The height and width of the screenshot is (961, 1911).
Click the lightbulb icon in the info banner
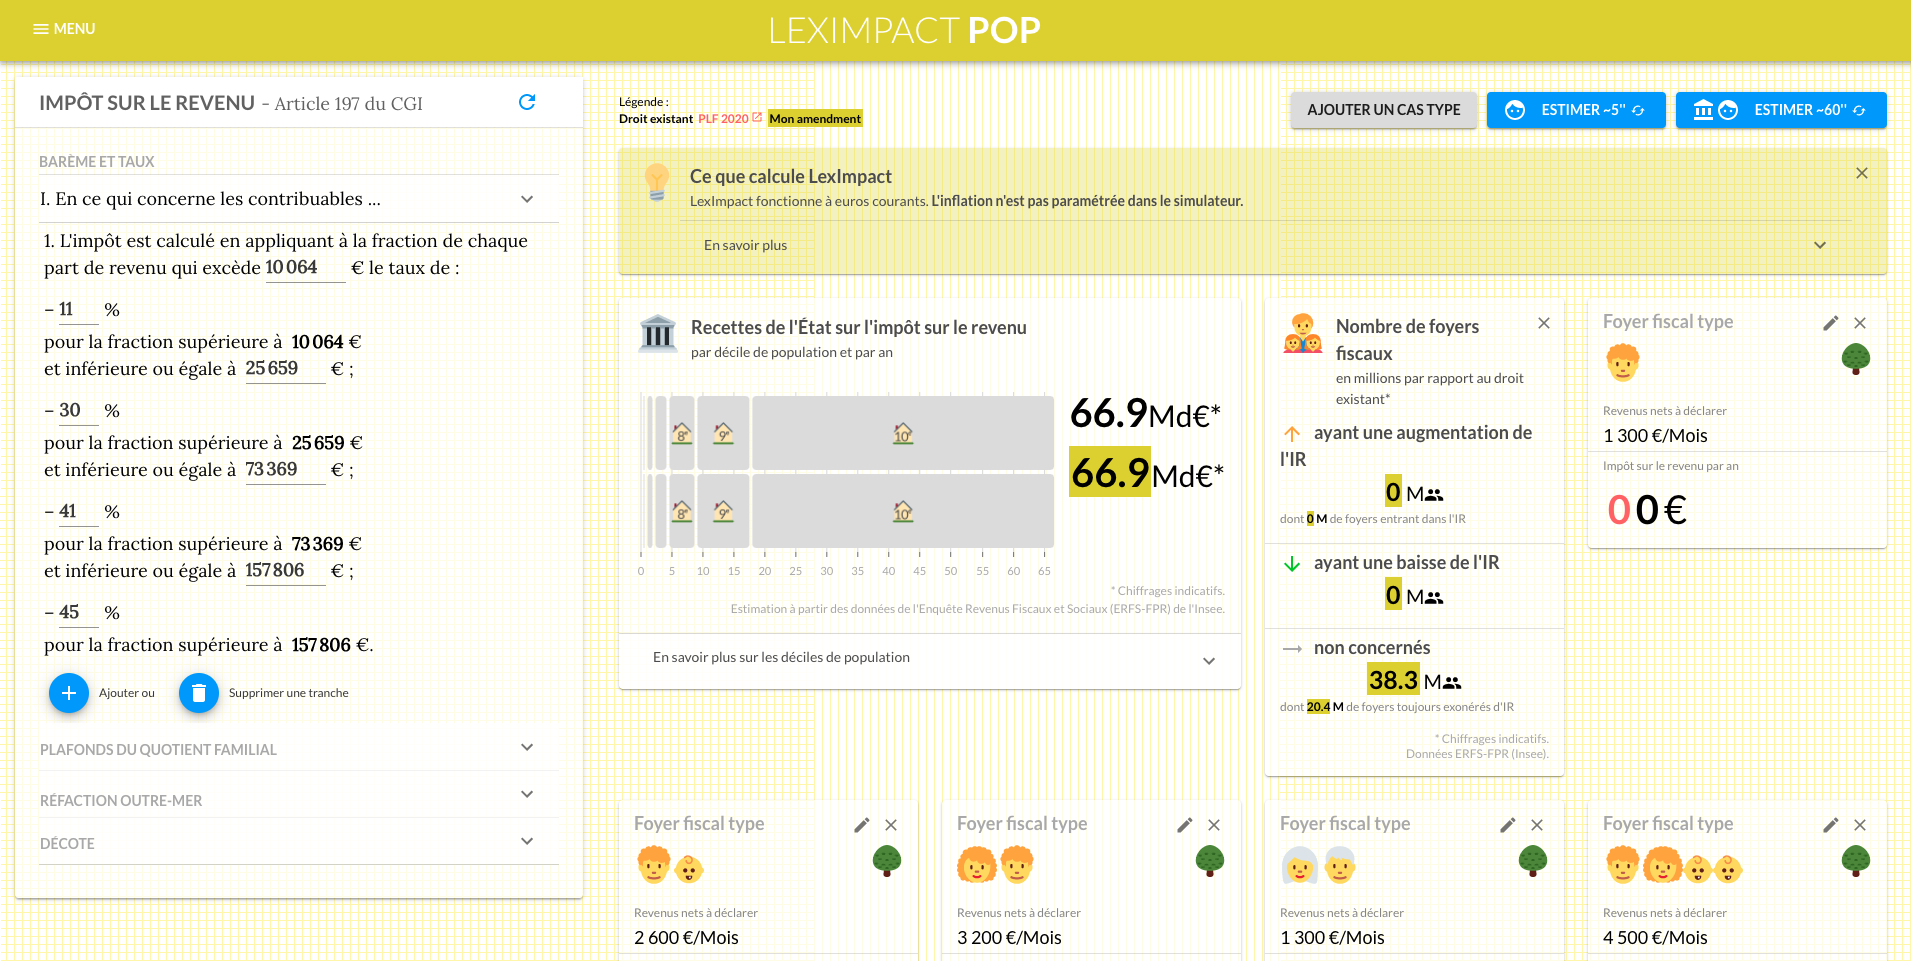656,183
